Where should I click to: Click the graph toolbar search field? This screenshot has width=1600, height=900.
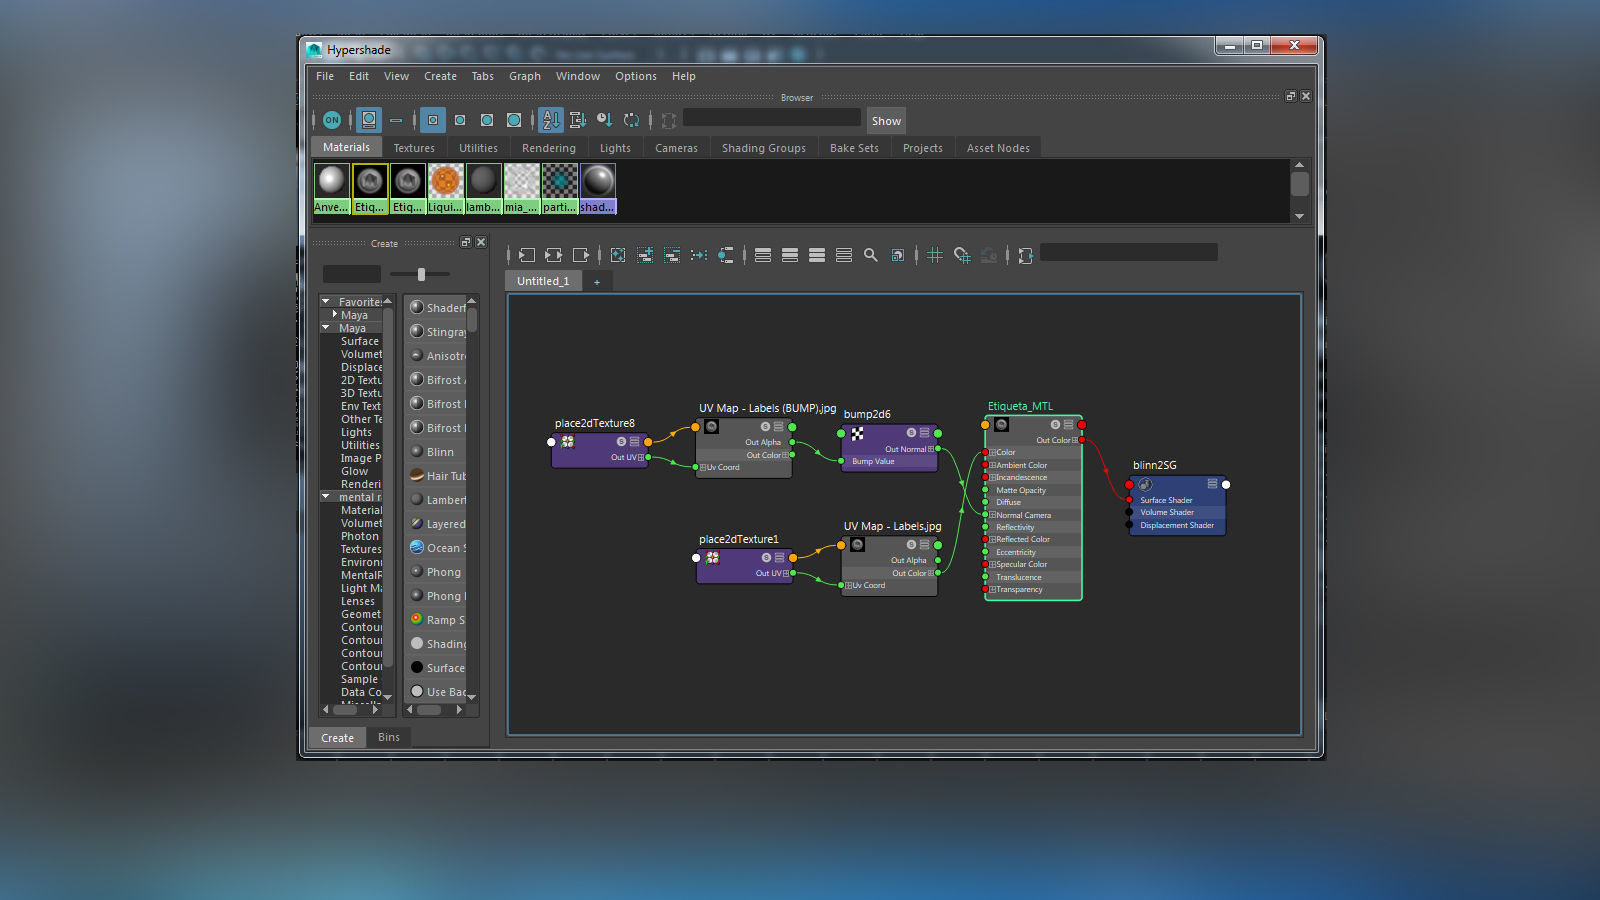click(1129, 253)
